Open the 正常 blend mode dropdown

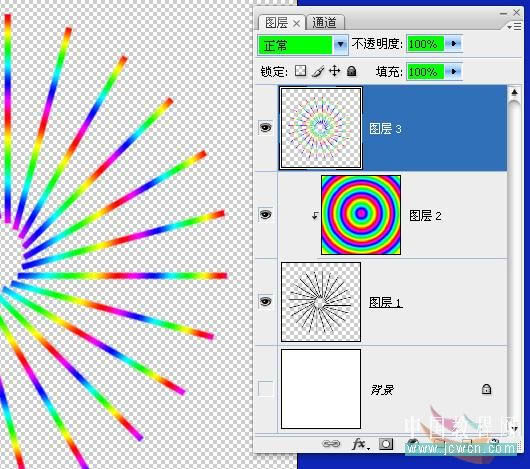click(x=303, y=45)
